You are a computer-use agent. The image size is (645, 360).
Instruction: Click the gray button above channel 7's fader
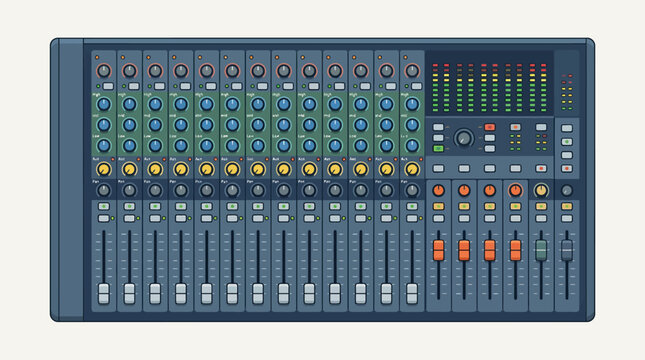(258, 218)
